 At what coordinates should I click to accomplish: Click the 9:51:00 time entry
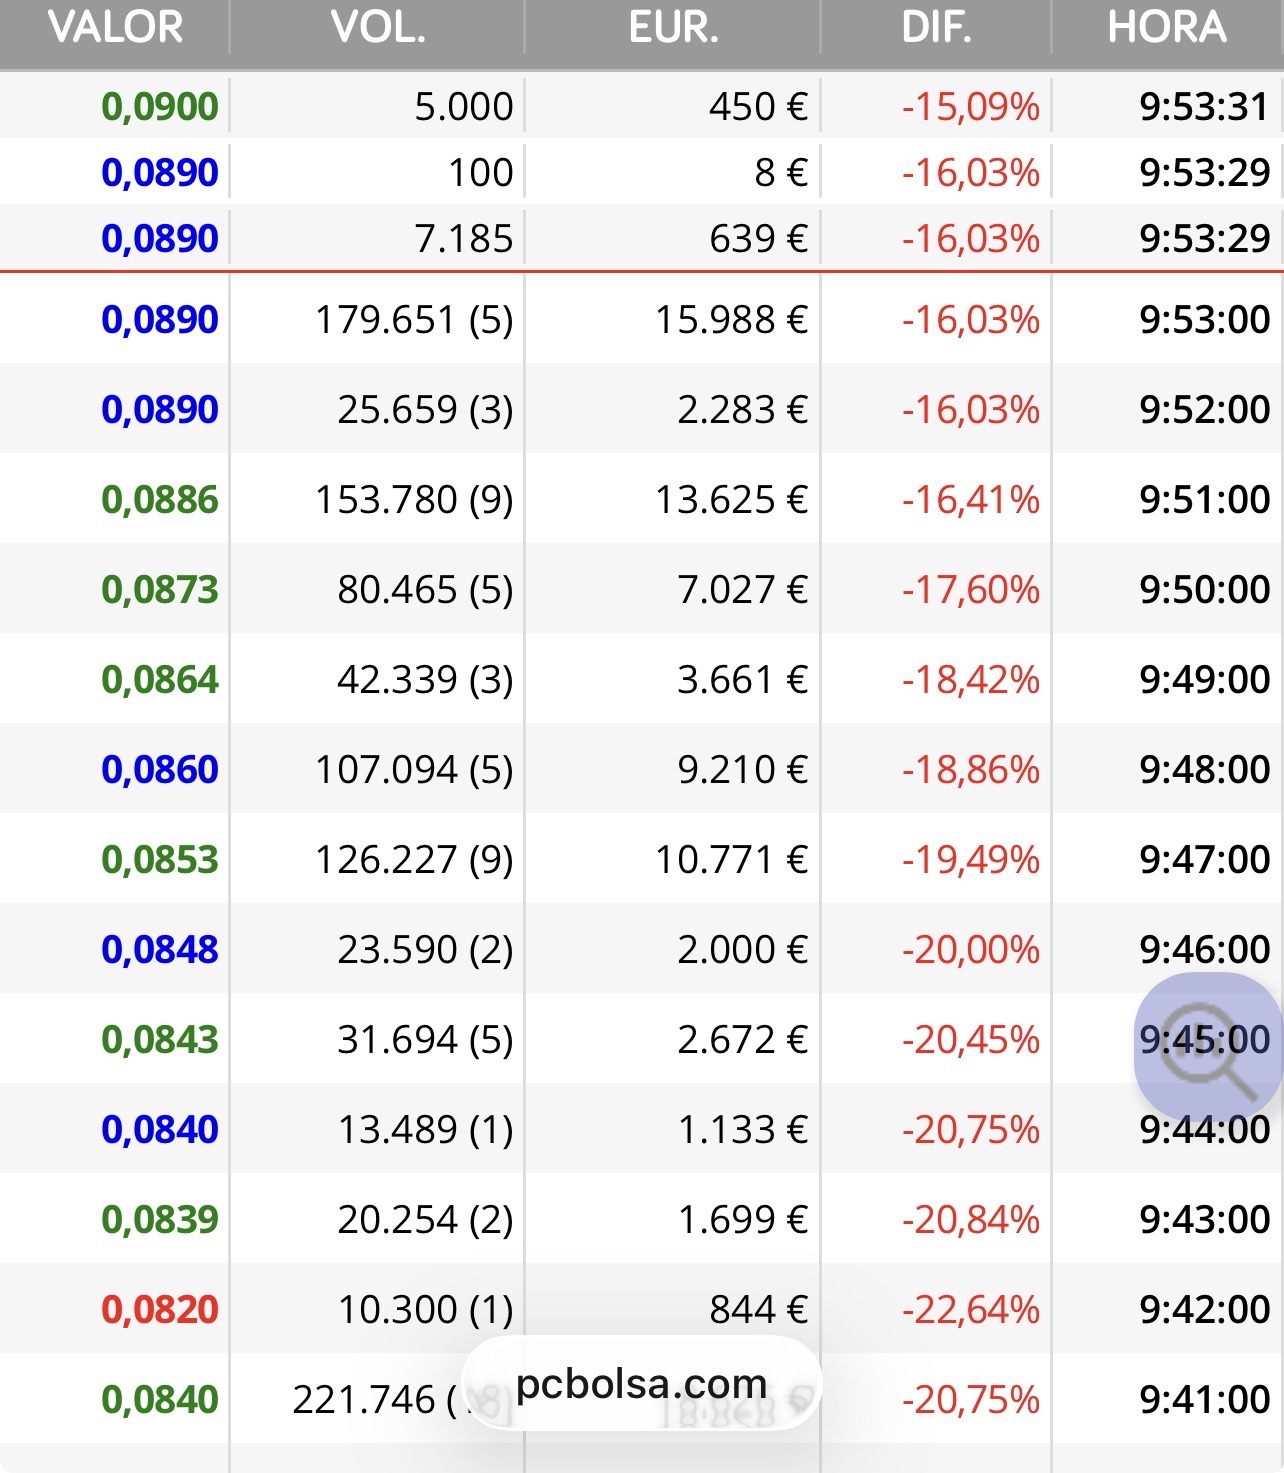1204,499
